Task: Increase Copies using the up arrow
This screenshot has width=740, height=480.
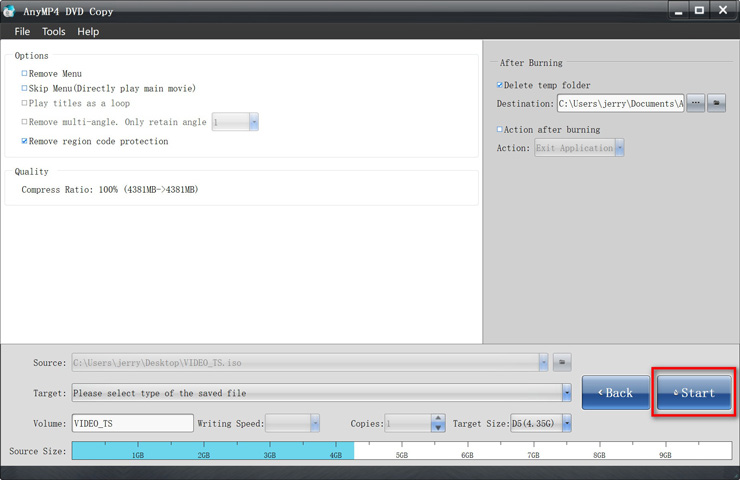Action: point(438,418)
